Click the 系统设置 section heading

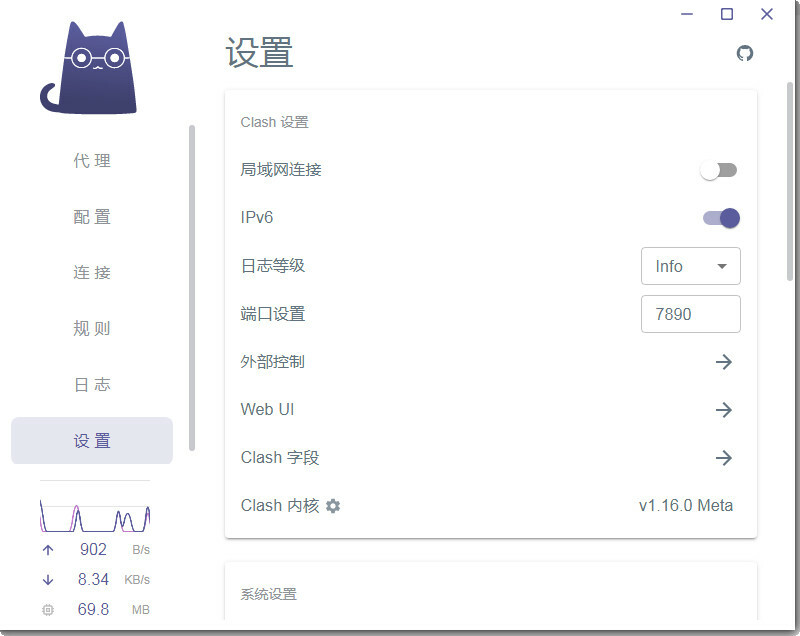268,594
